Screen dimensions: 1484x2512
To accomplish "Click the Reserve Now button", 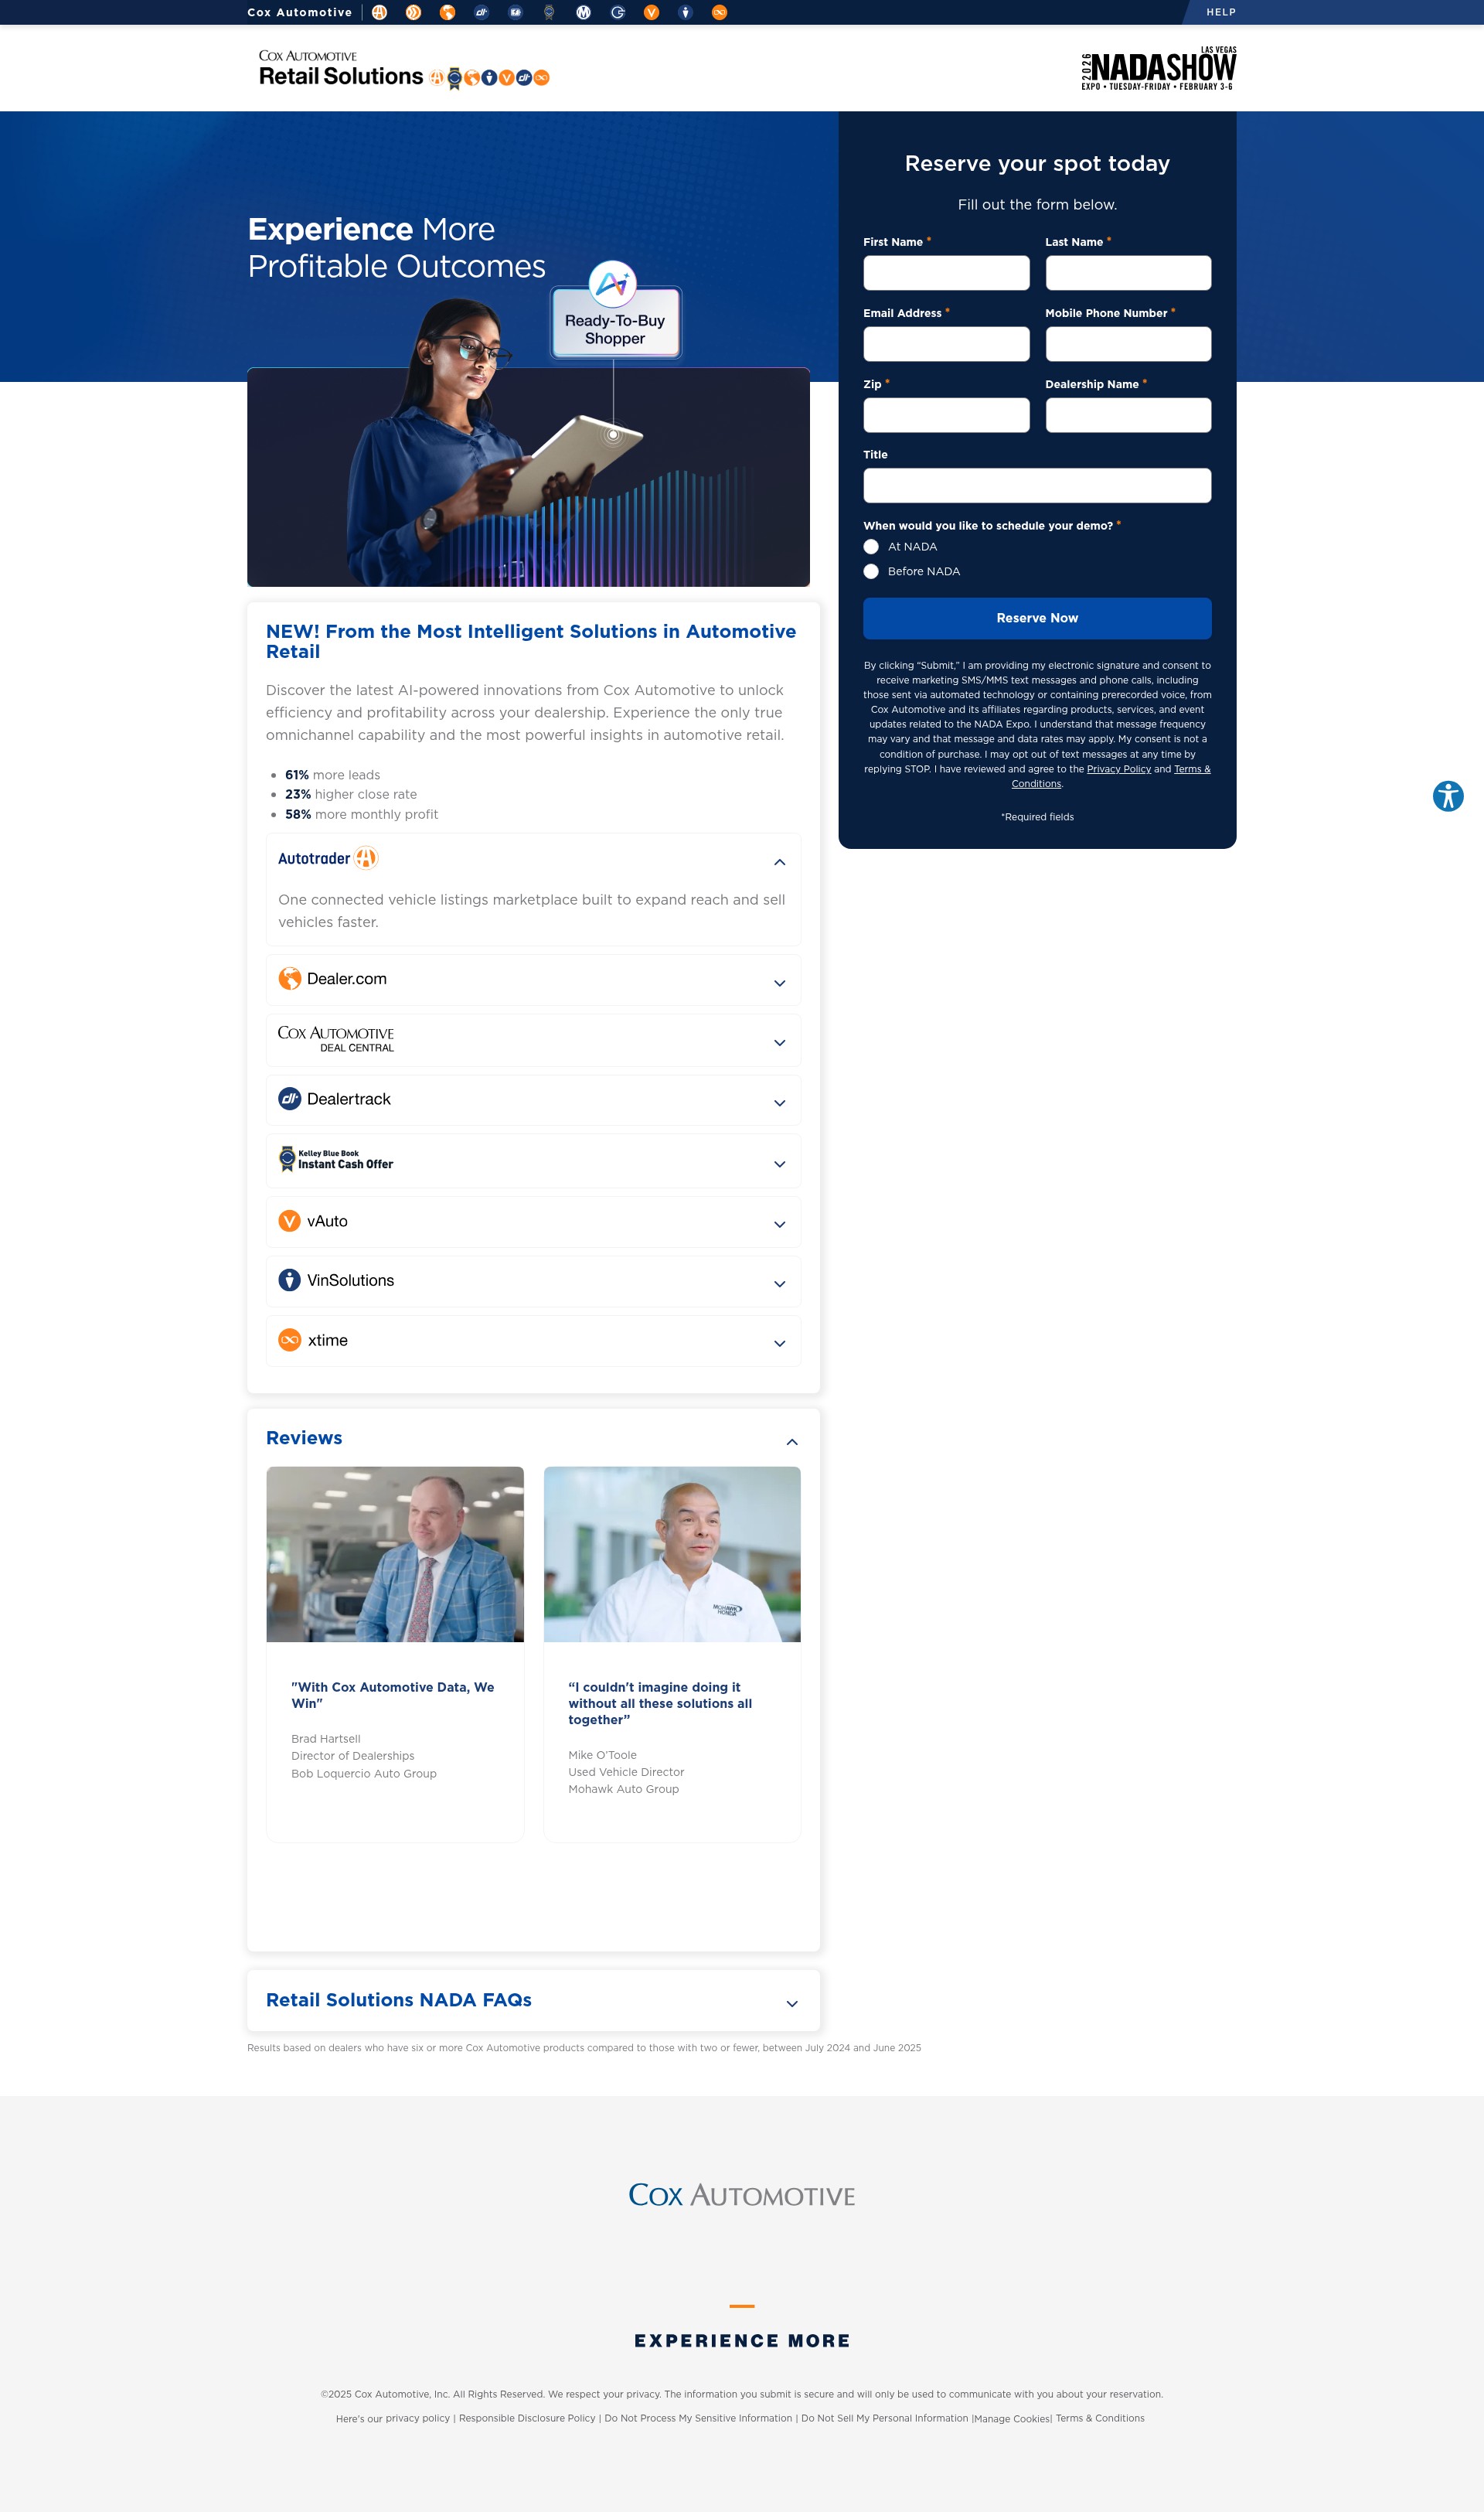I will [x=1037, y=619].
